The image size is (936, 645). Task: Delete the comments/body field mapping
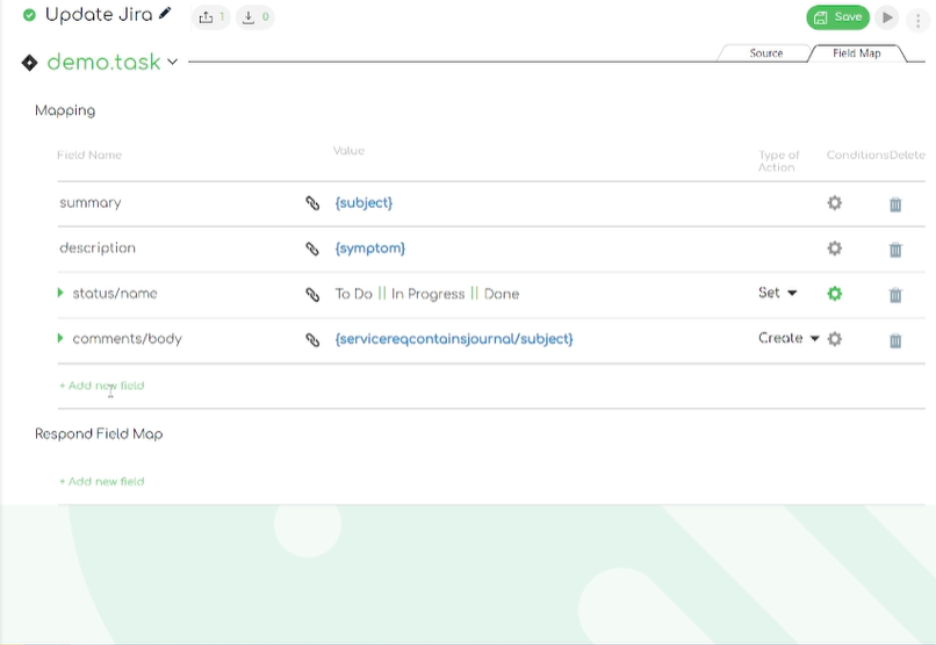click(x=895, y=339)
